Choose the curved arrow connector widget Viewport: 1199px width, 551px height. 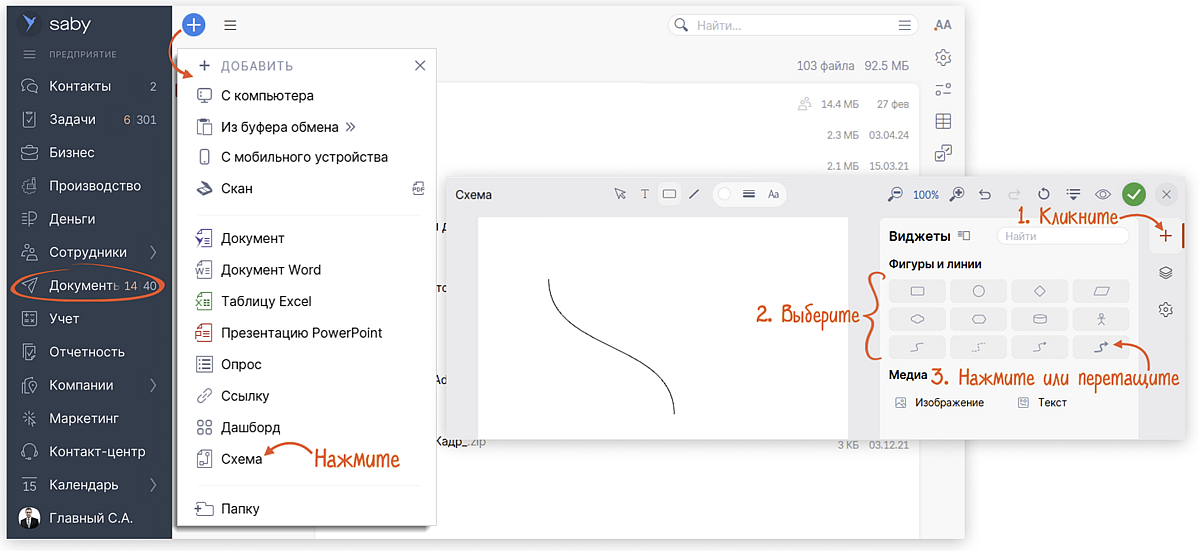1100,347
